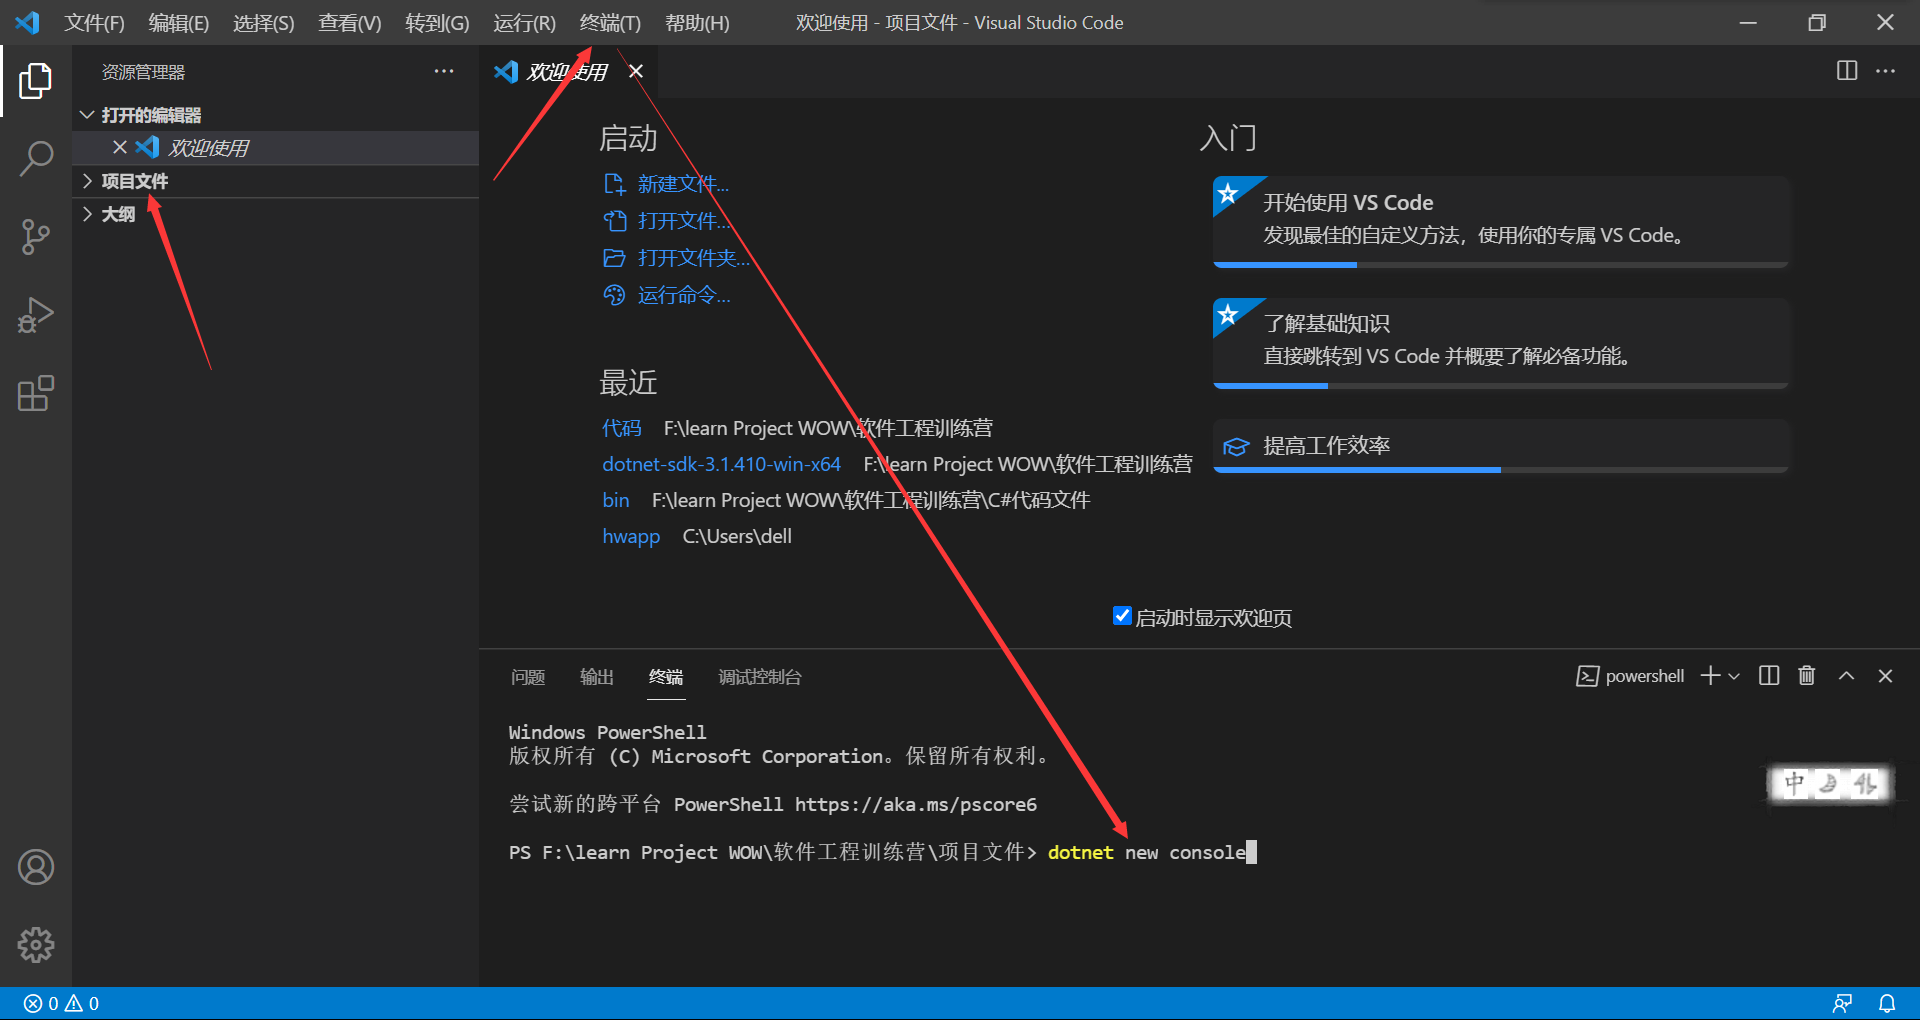Open 开始使用 VS Code walkthrough card
The image size is (1920, 1020).
(x=1500, y=221)
